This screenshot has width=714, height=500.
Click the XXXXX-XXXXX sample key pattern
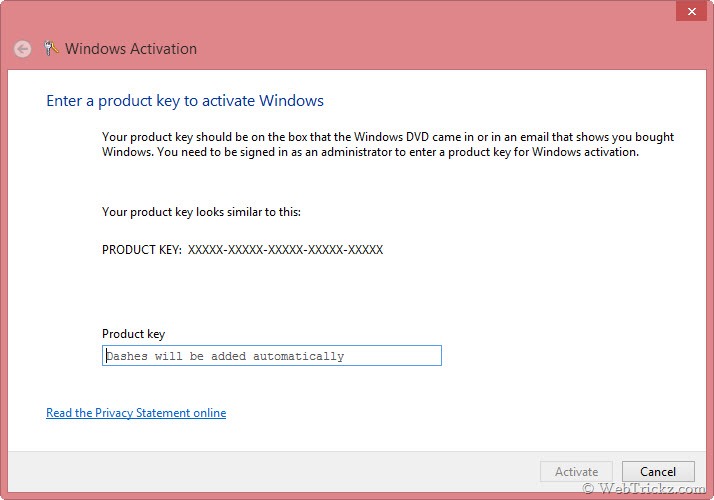tap(286, 250)
